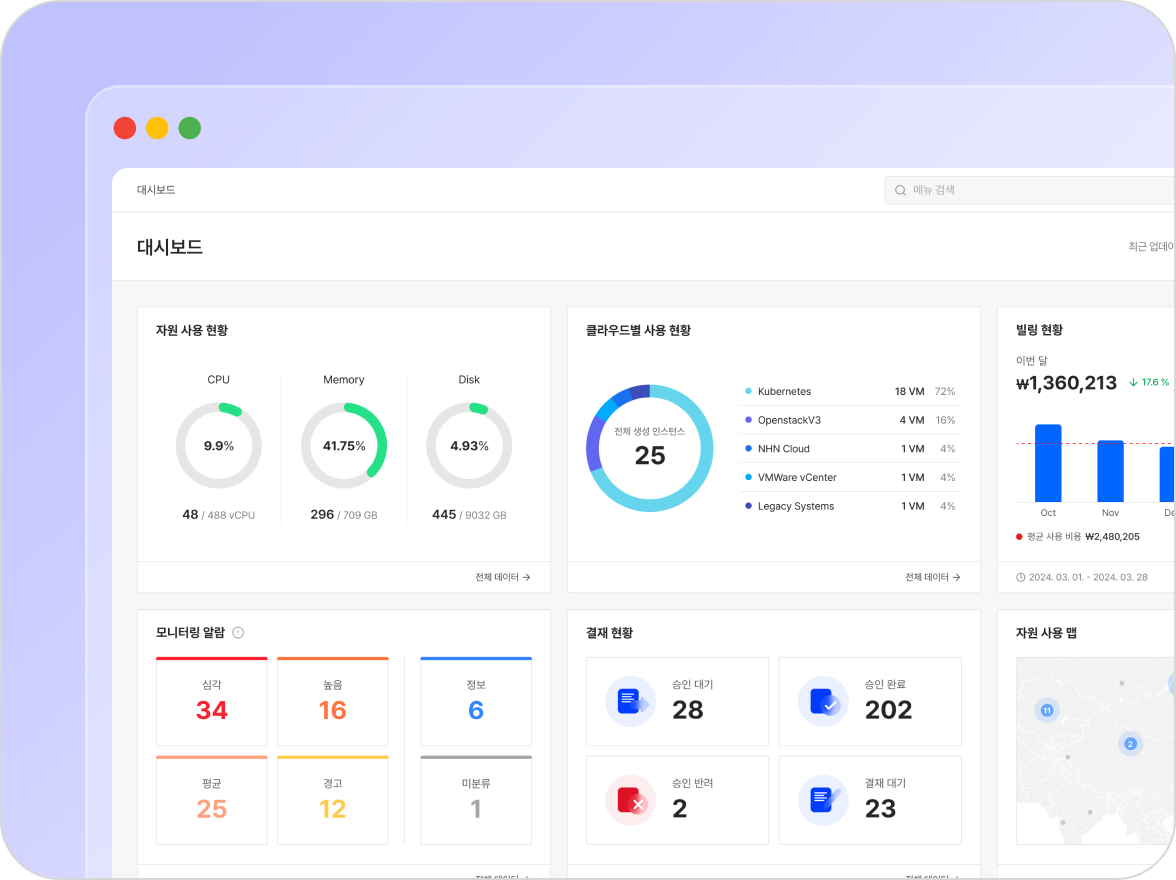This screenshot has height=880, width=1176.
Task: Focus the 메뉴 검색 search field
Action: [x=1030, y=190]
